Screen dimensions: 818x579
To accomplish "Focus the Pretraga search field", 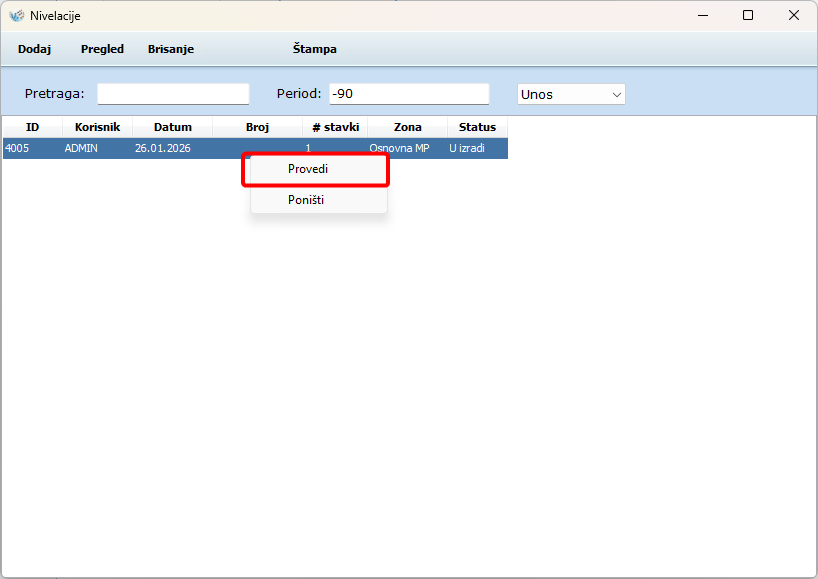I will (x=173, y=94).
